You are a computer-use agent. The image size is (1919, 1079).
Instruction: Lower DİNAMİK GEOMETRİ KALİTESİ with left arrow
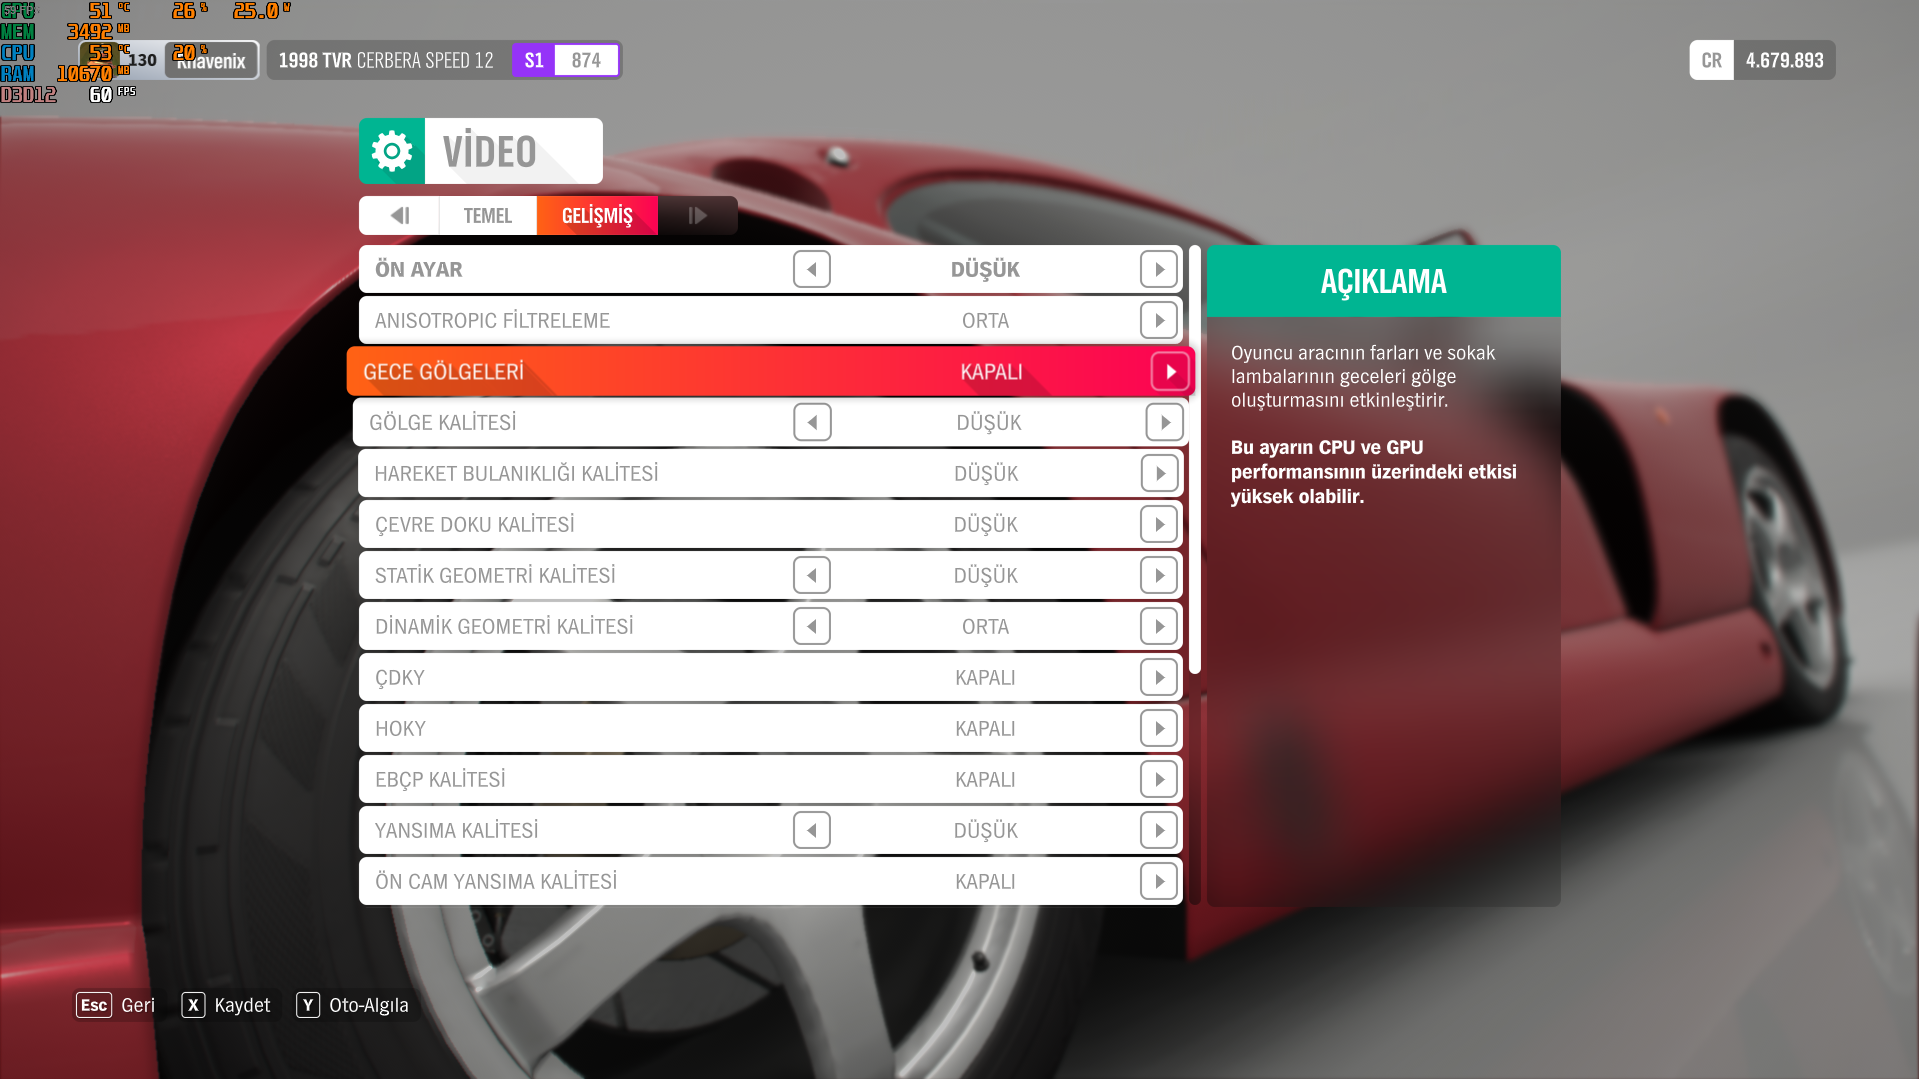point(812,626)
